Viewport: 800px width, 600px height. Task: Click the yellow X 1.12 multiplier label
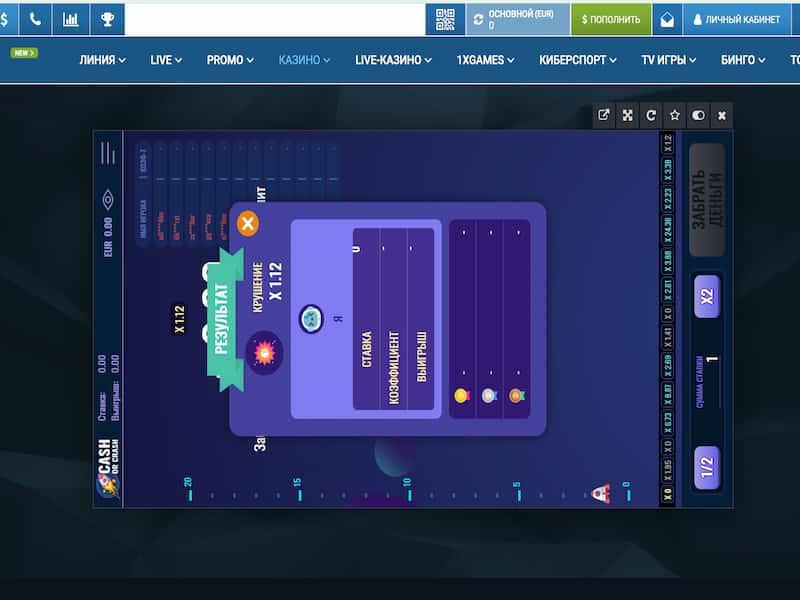(179, 319)
